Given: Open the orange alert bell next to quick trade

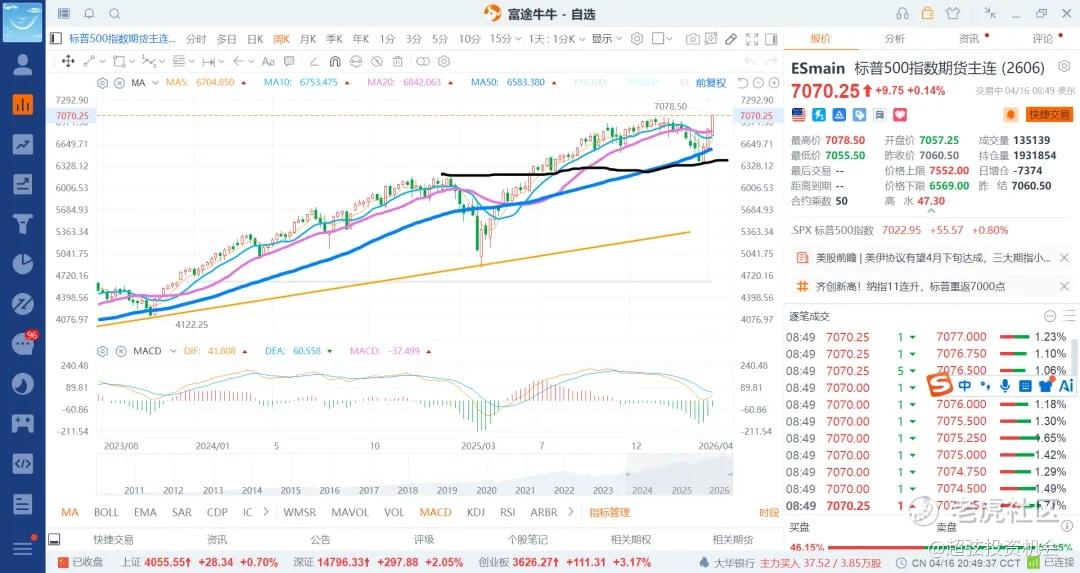Looking at the screenshot, I should tap(1010, 114).
